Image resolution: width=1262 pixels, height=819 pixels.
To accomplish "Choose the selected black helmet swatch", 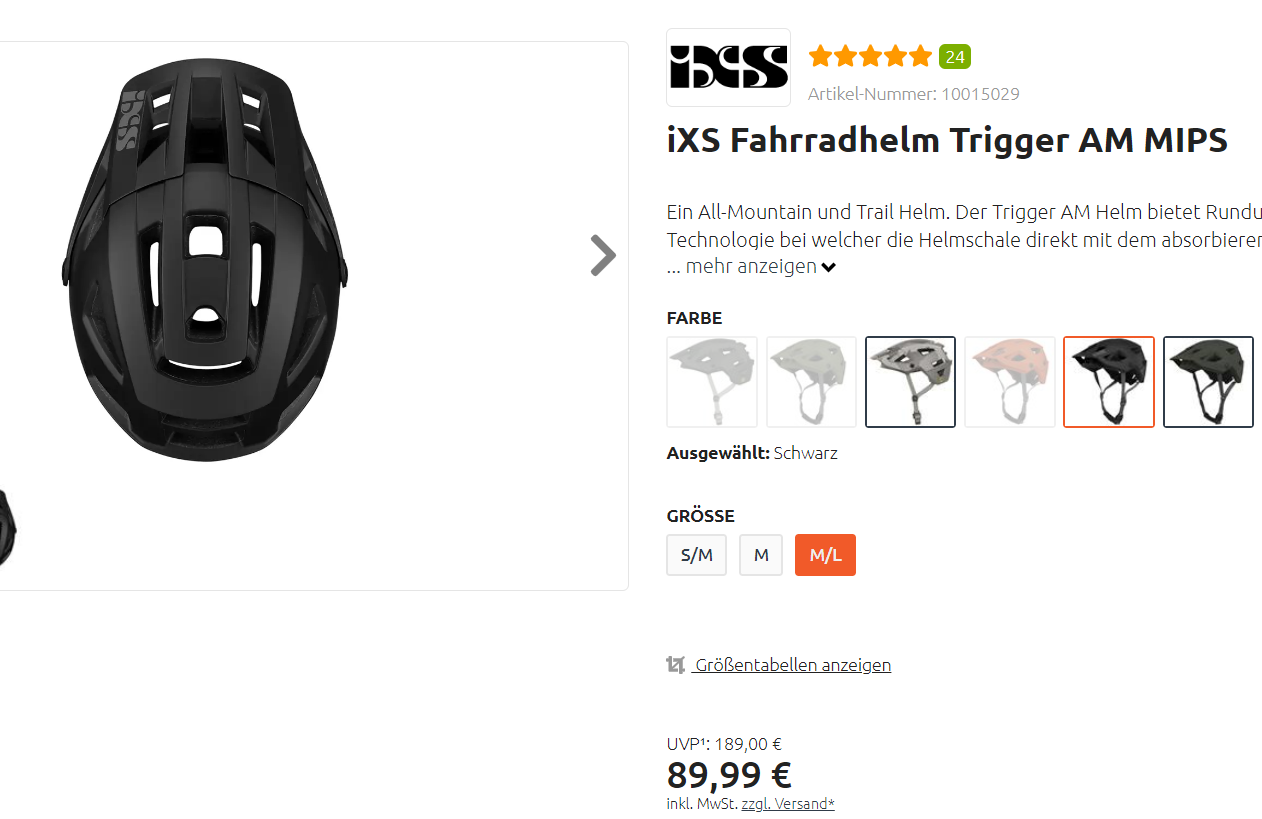I will pos(1109,382).
